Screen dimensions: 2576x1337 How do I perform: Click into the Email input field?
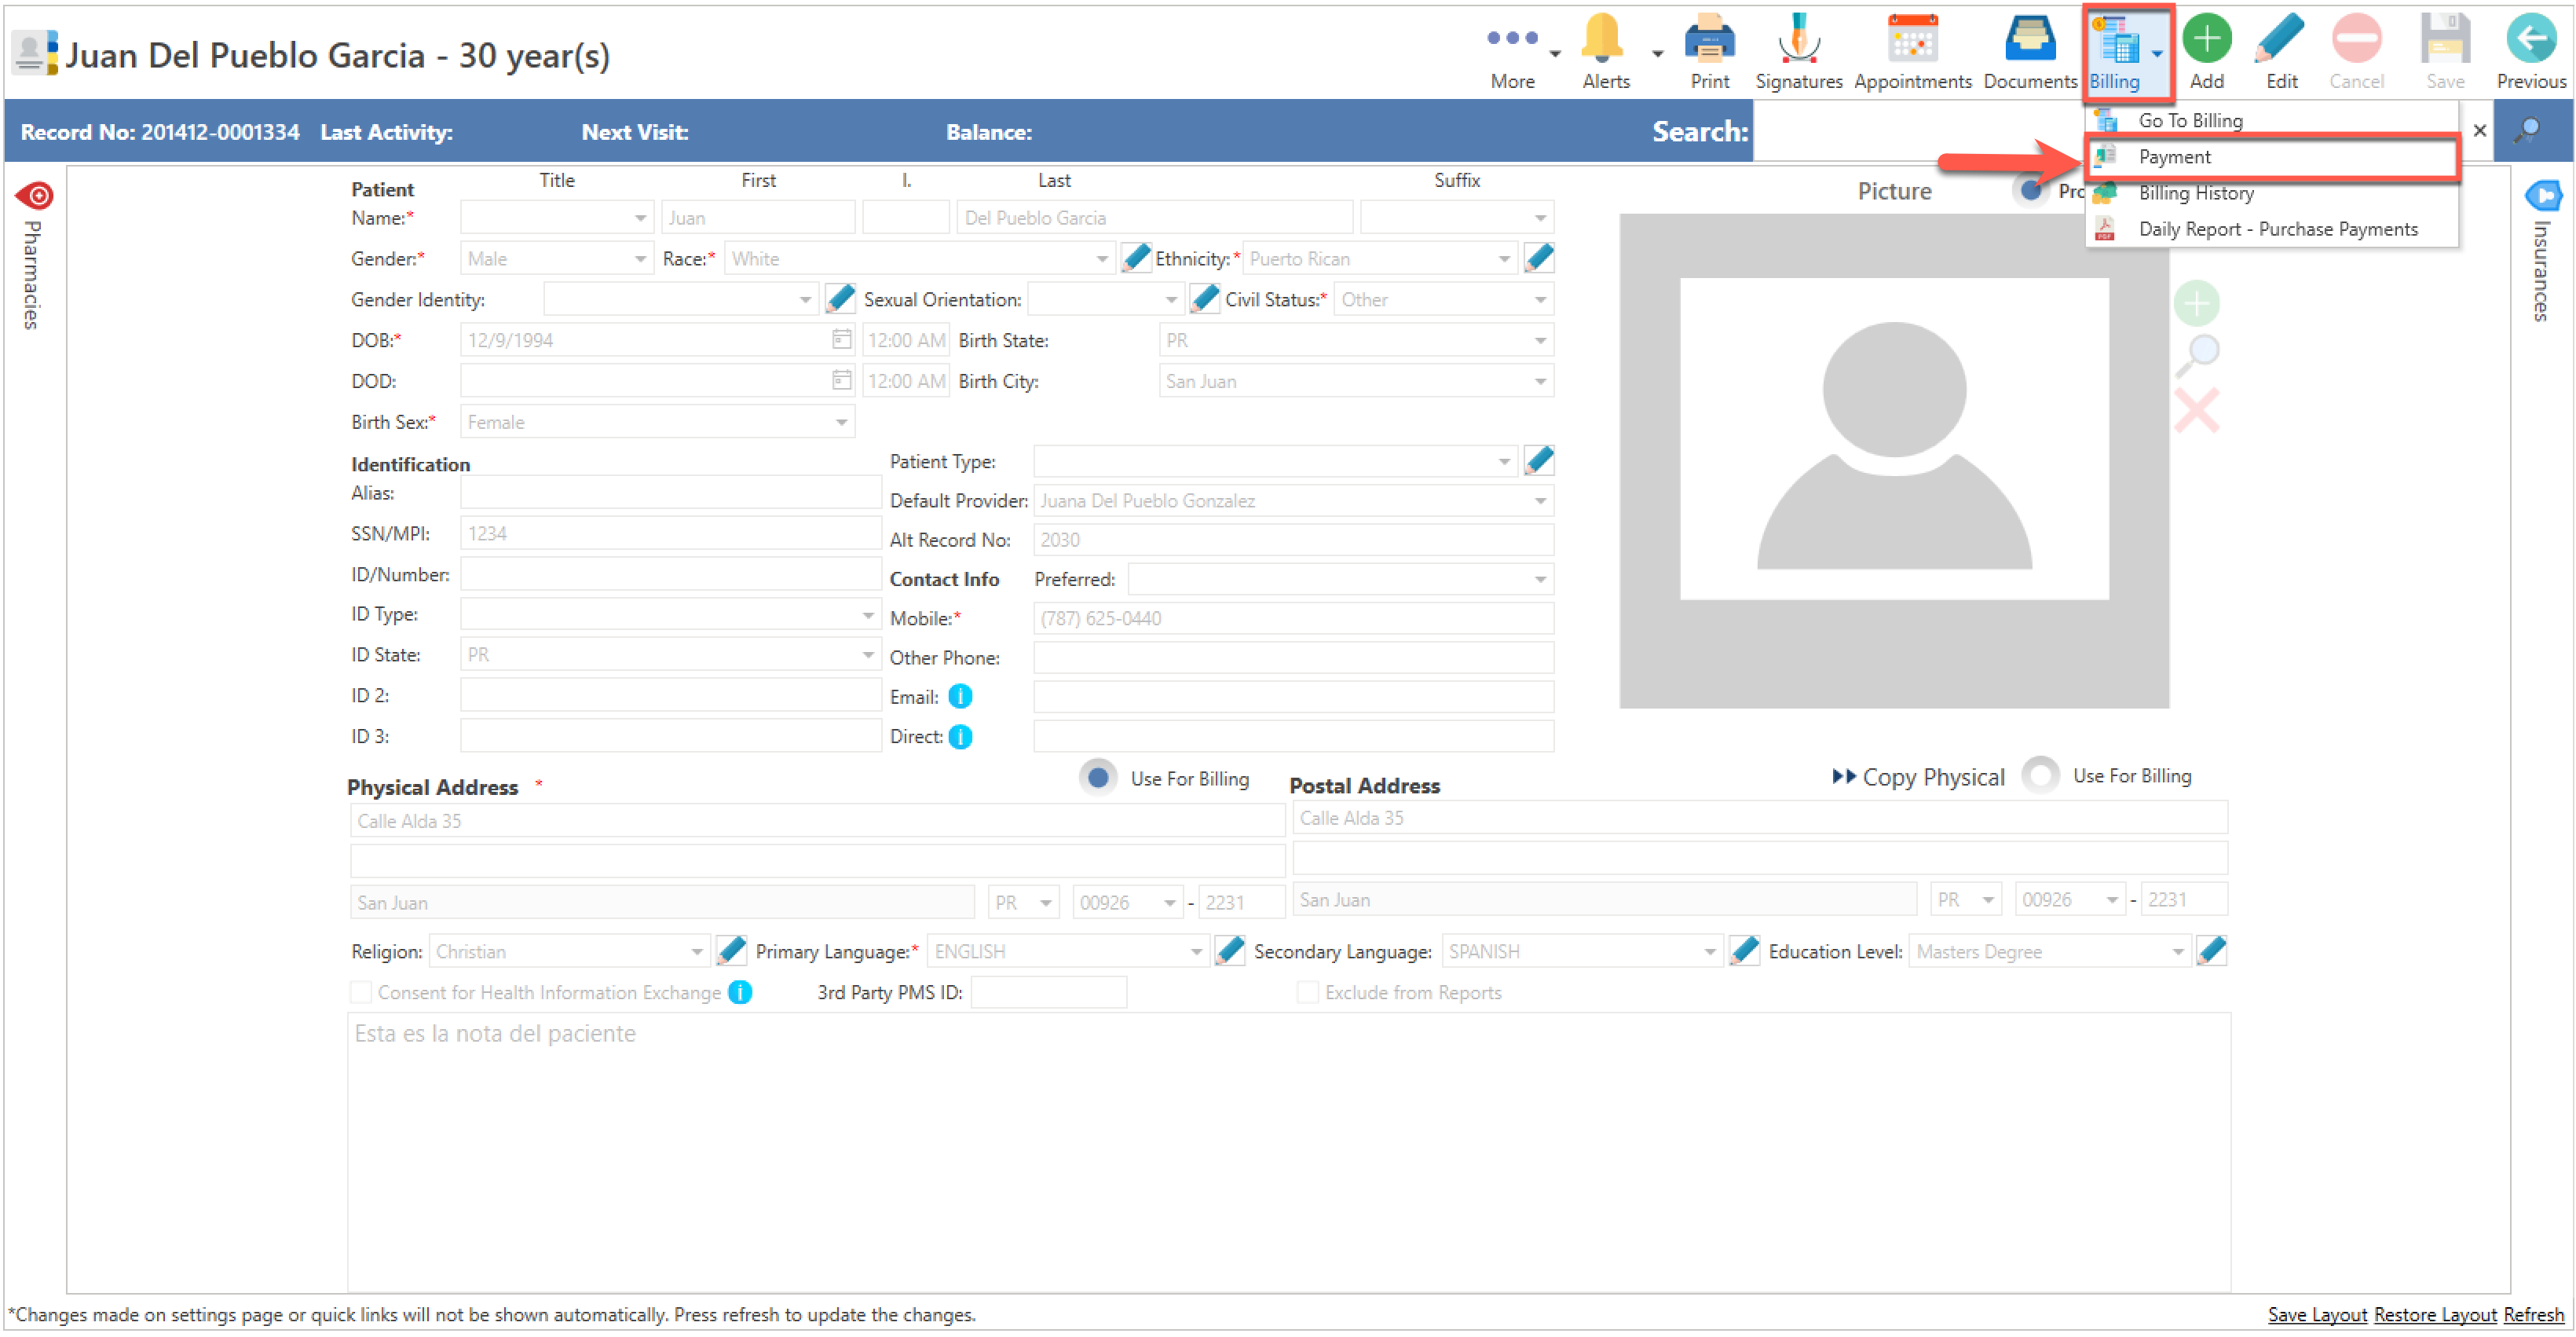(1292, 697)
